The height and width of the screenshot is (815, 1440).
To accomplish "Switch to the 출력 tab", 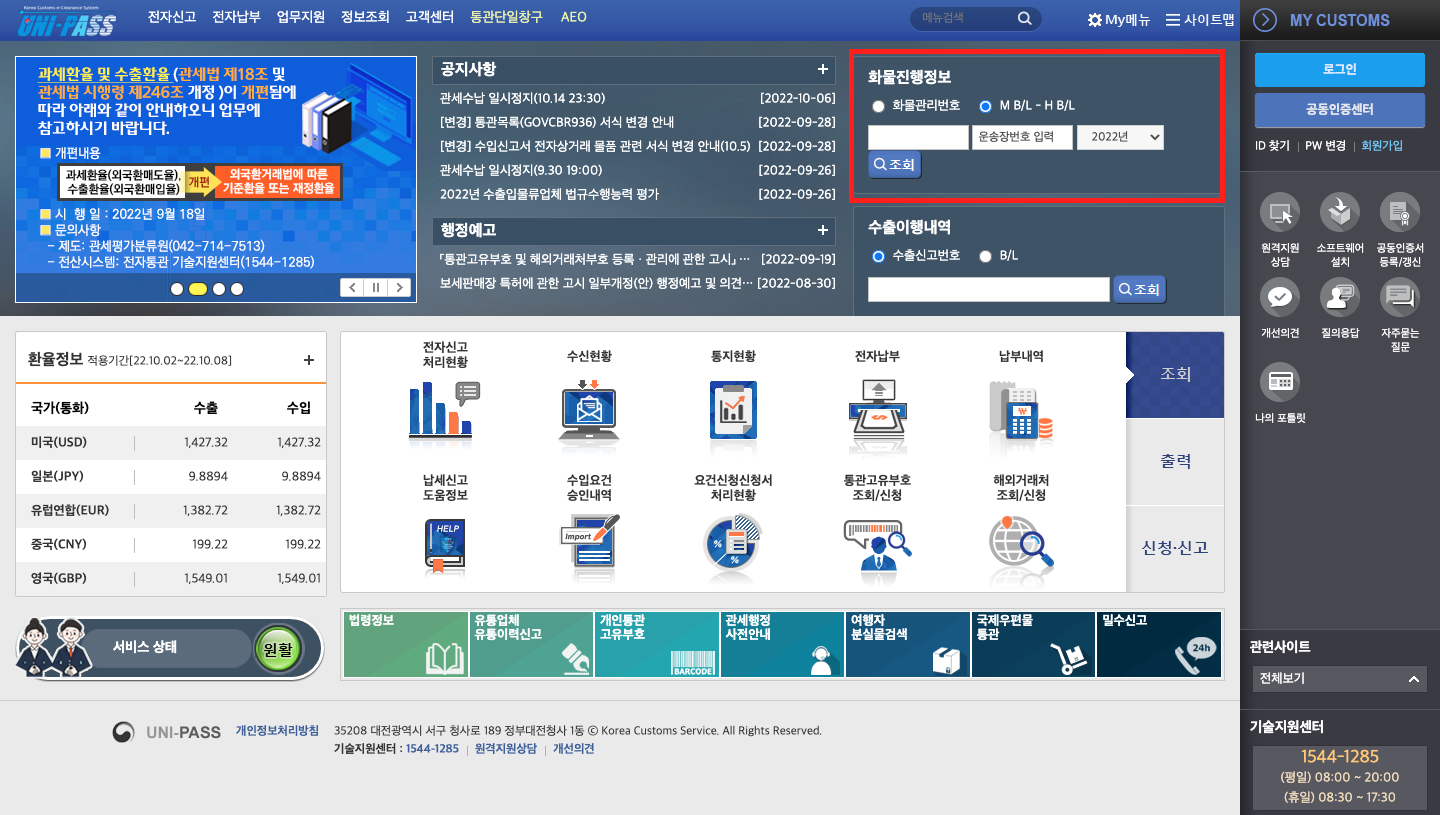I will click(x=1175, y=460).
